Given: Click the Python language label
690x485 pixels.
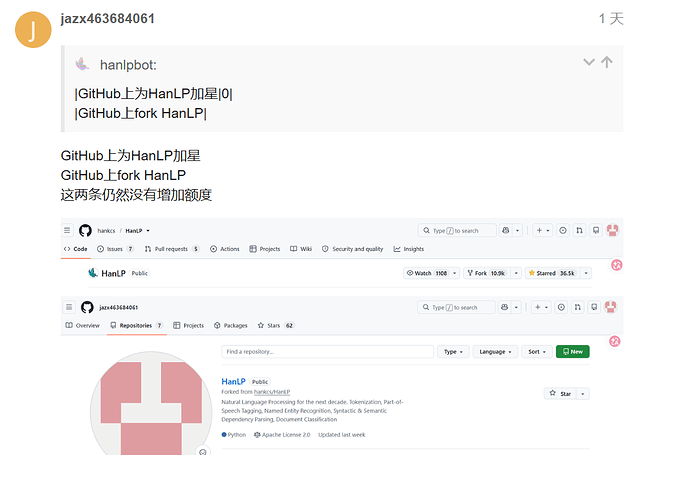Looking at the screenshot, I should (x=234, y=435).
